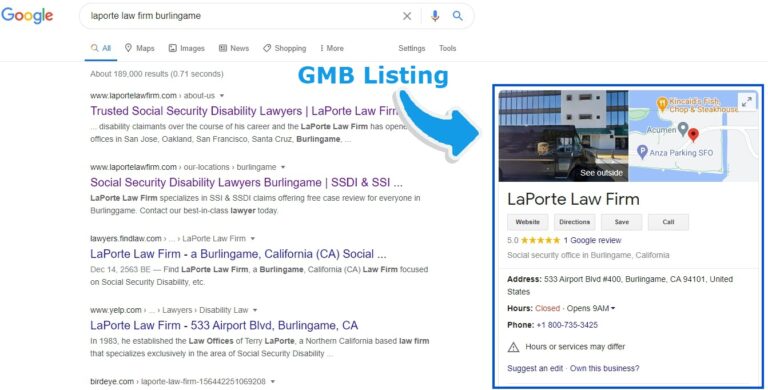
Task: Switch to the Maps tab
Action: coord(140,48)
